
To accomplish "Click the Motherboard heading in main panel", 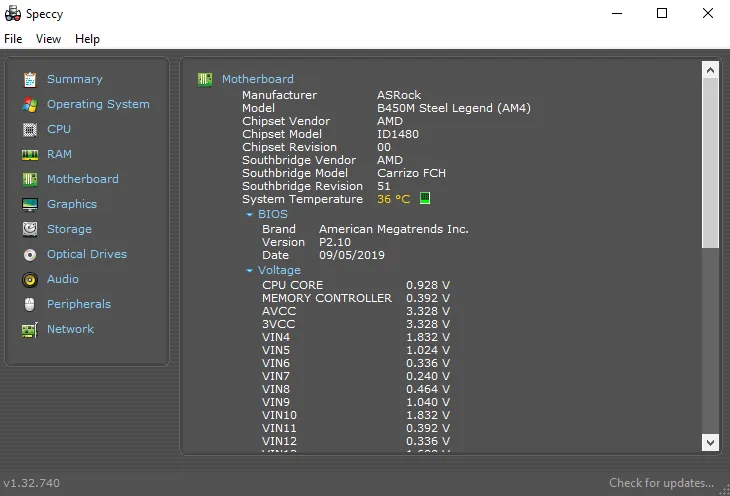I will pyautogui.click(x=257, y=79).
